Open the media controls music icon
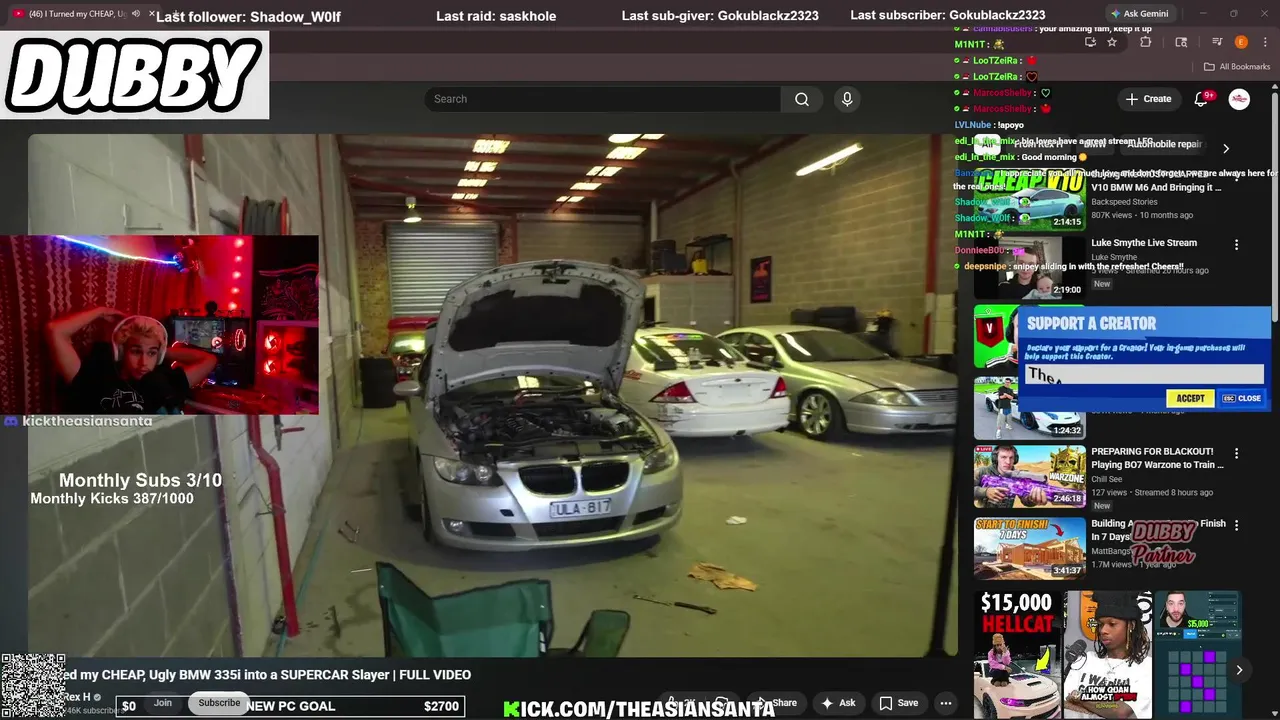Viewport: 1280px width, 720px height. coord(1217,42)
